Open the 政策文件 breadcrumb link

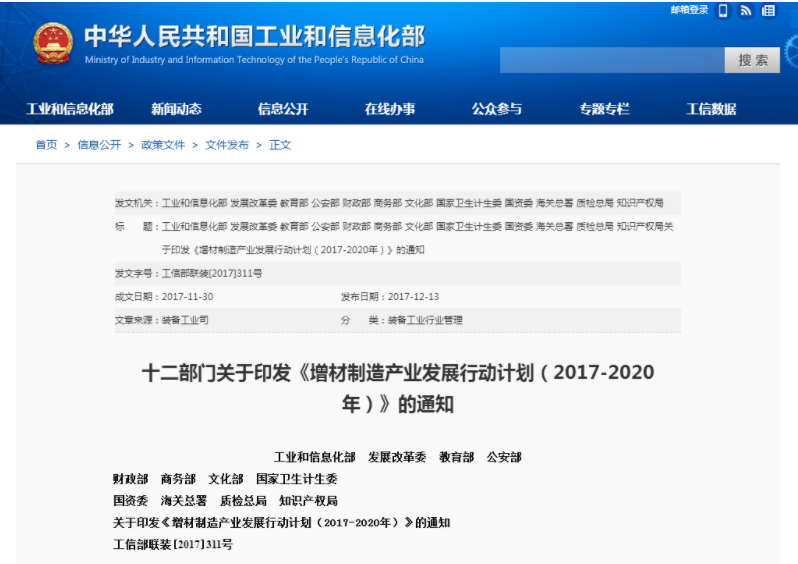click(x=163, y=145)
